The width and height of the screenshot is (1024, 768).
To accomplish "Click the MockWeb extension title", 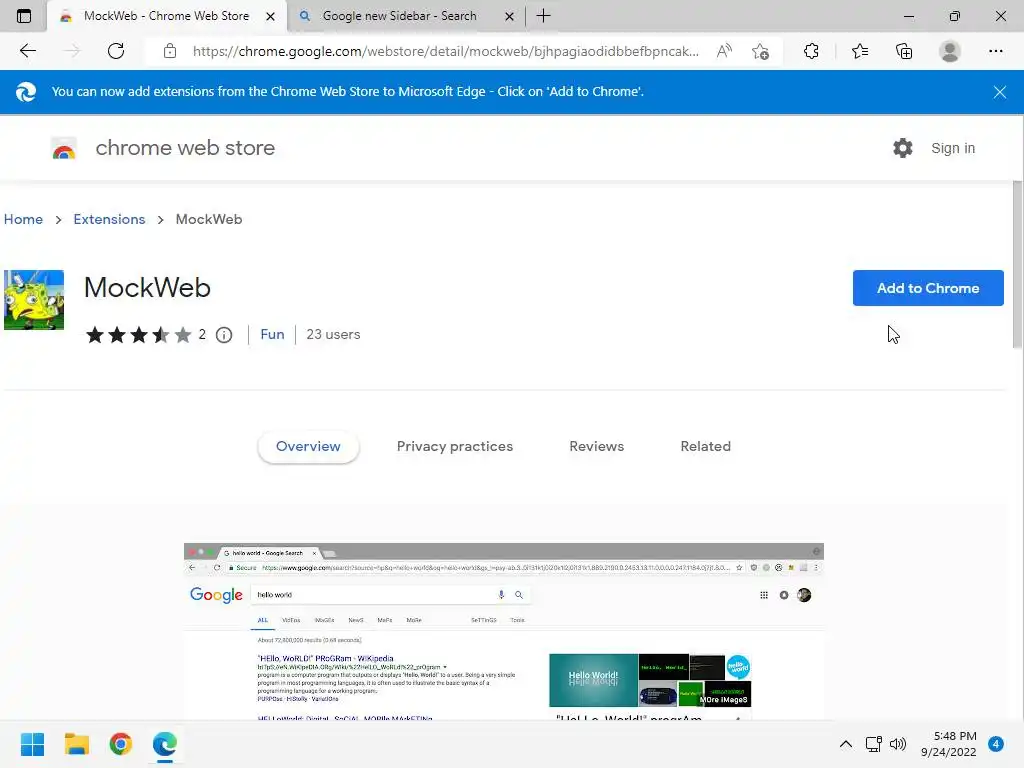I will point(148,288).
